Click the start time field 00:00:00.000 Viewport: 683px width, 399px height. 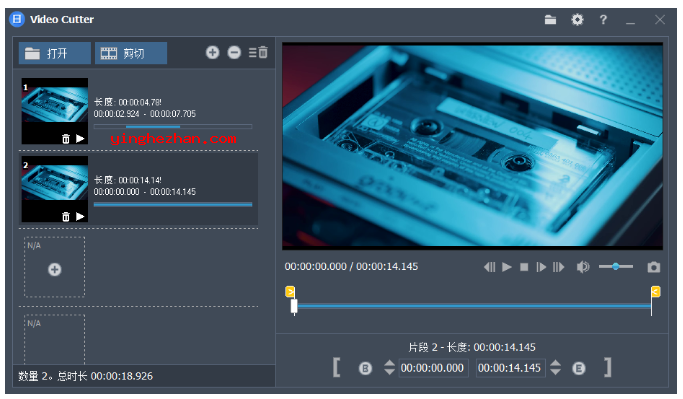433,368
